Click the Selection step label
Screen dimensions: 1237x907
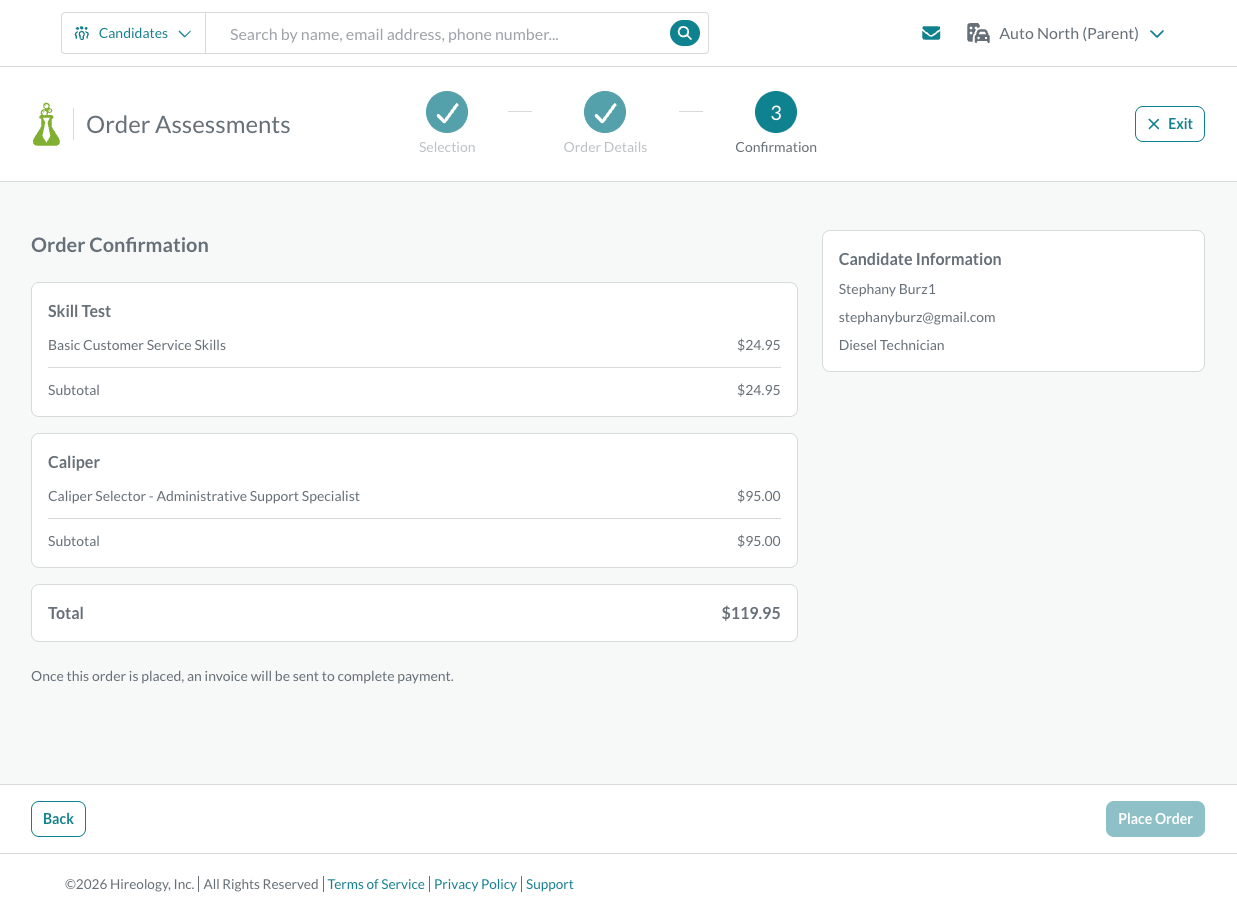click(447, 147)
